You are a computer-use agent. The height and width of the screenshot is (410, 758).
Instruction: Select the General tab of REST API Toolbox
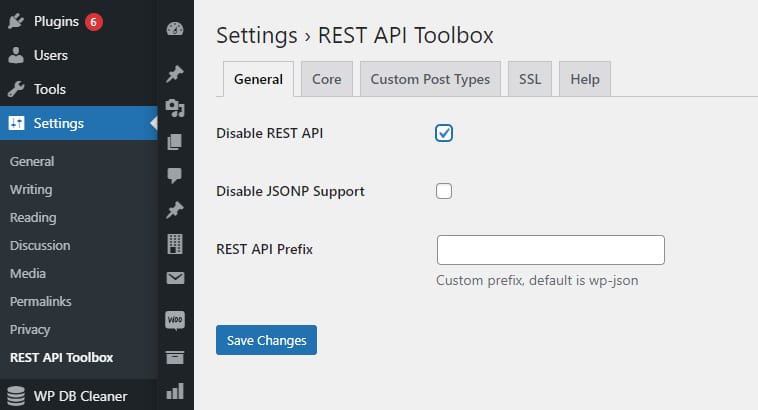[x=258, y=79]
